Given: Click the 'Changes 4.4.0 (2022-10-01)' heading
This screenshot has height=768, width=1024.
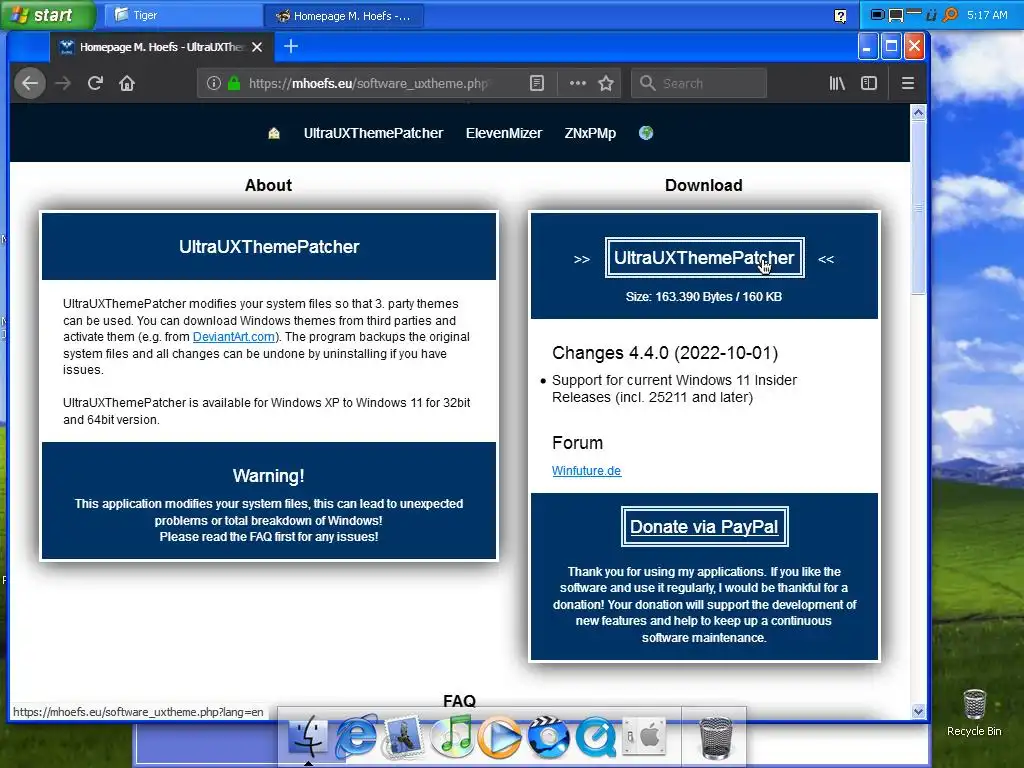Looking at the screenshot, I should (665, 353).
